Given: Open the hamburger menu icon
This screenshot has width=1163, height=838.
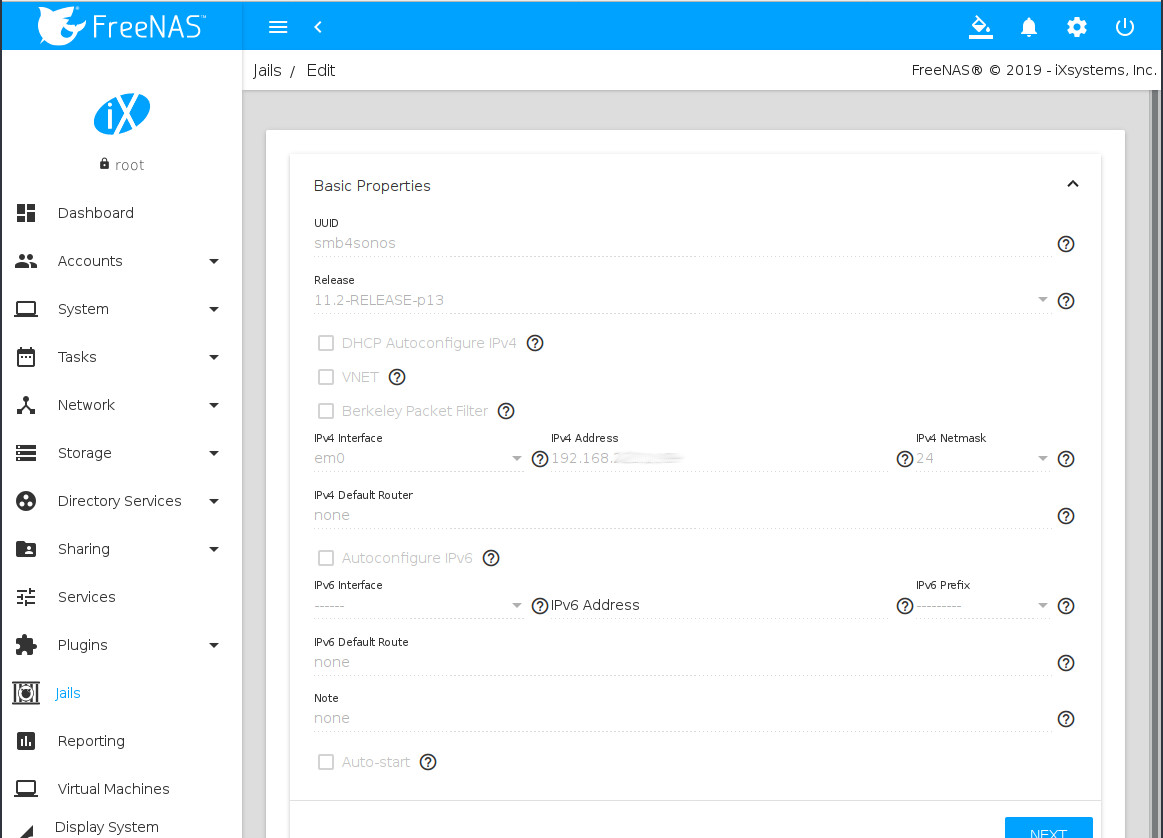Looking at the screenshot, I should click(278, 27).
